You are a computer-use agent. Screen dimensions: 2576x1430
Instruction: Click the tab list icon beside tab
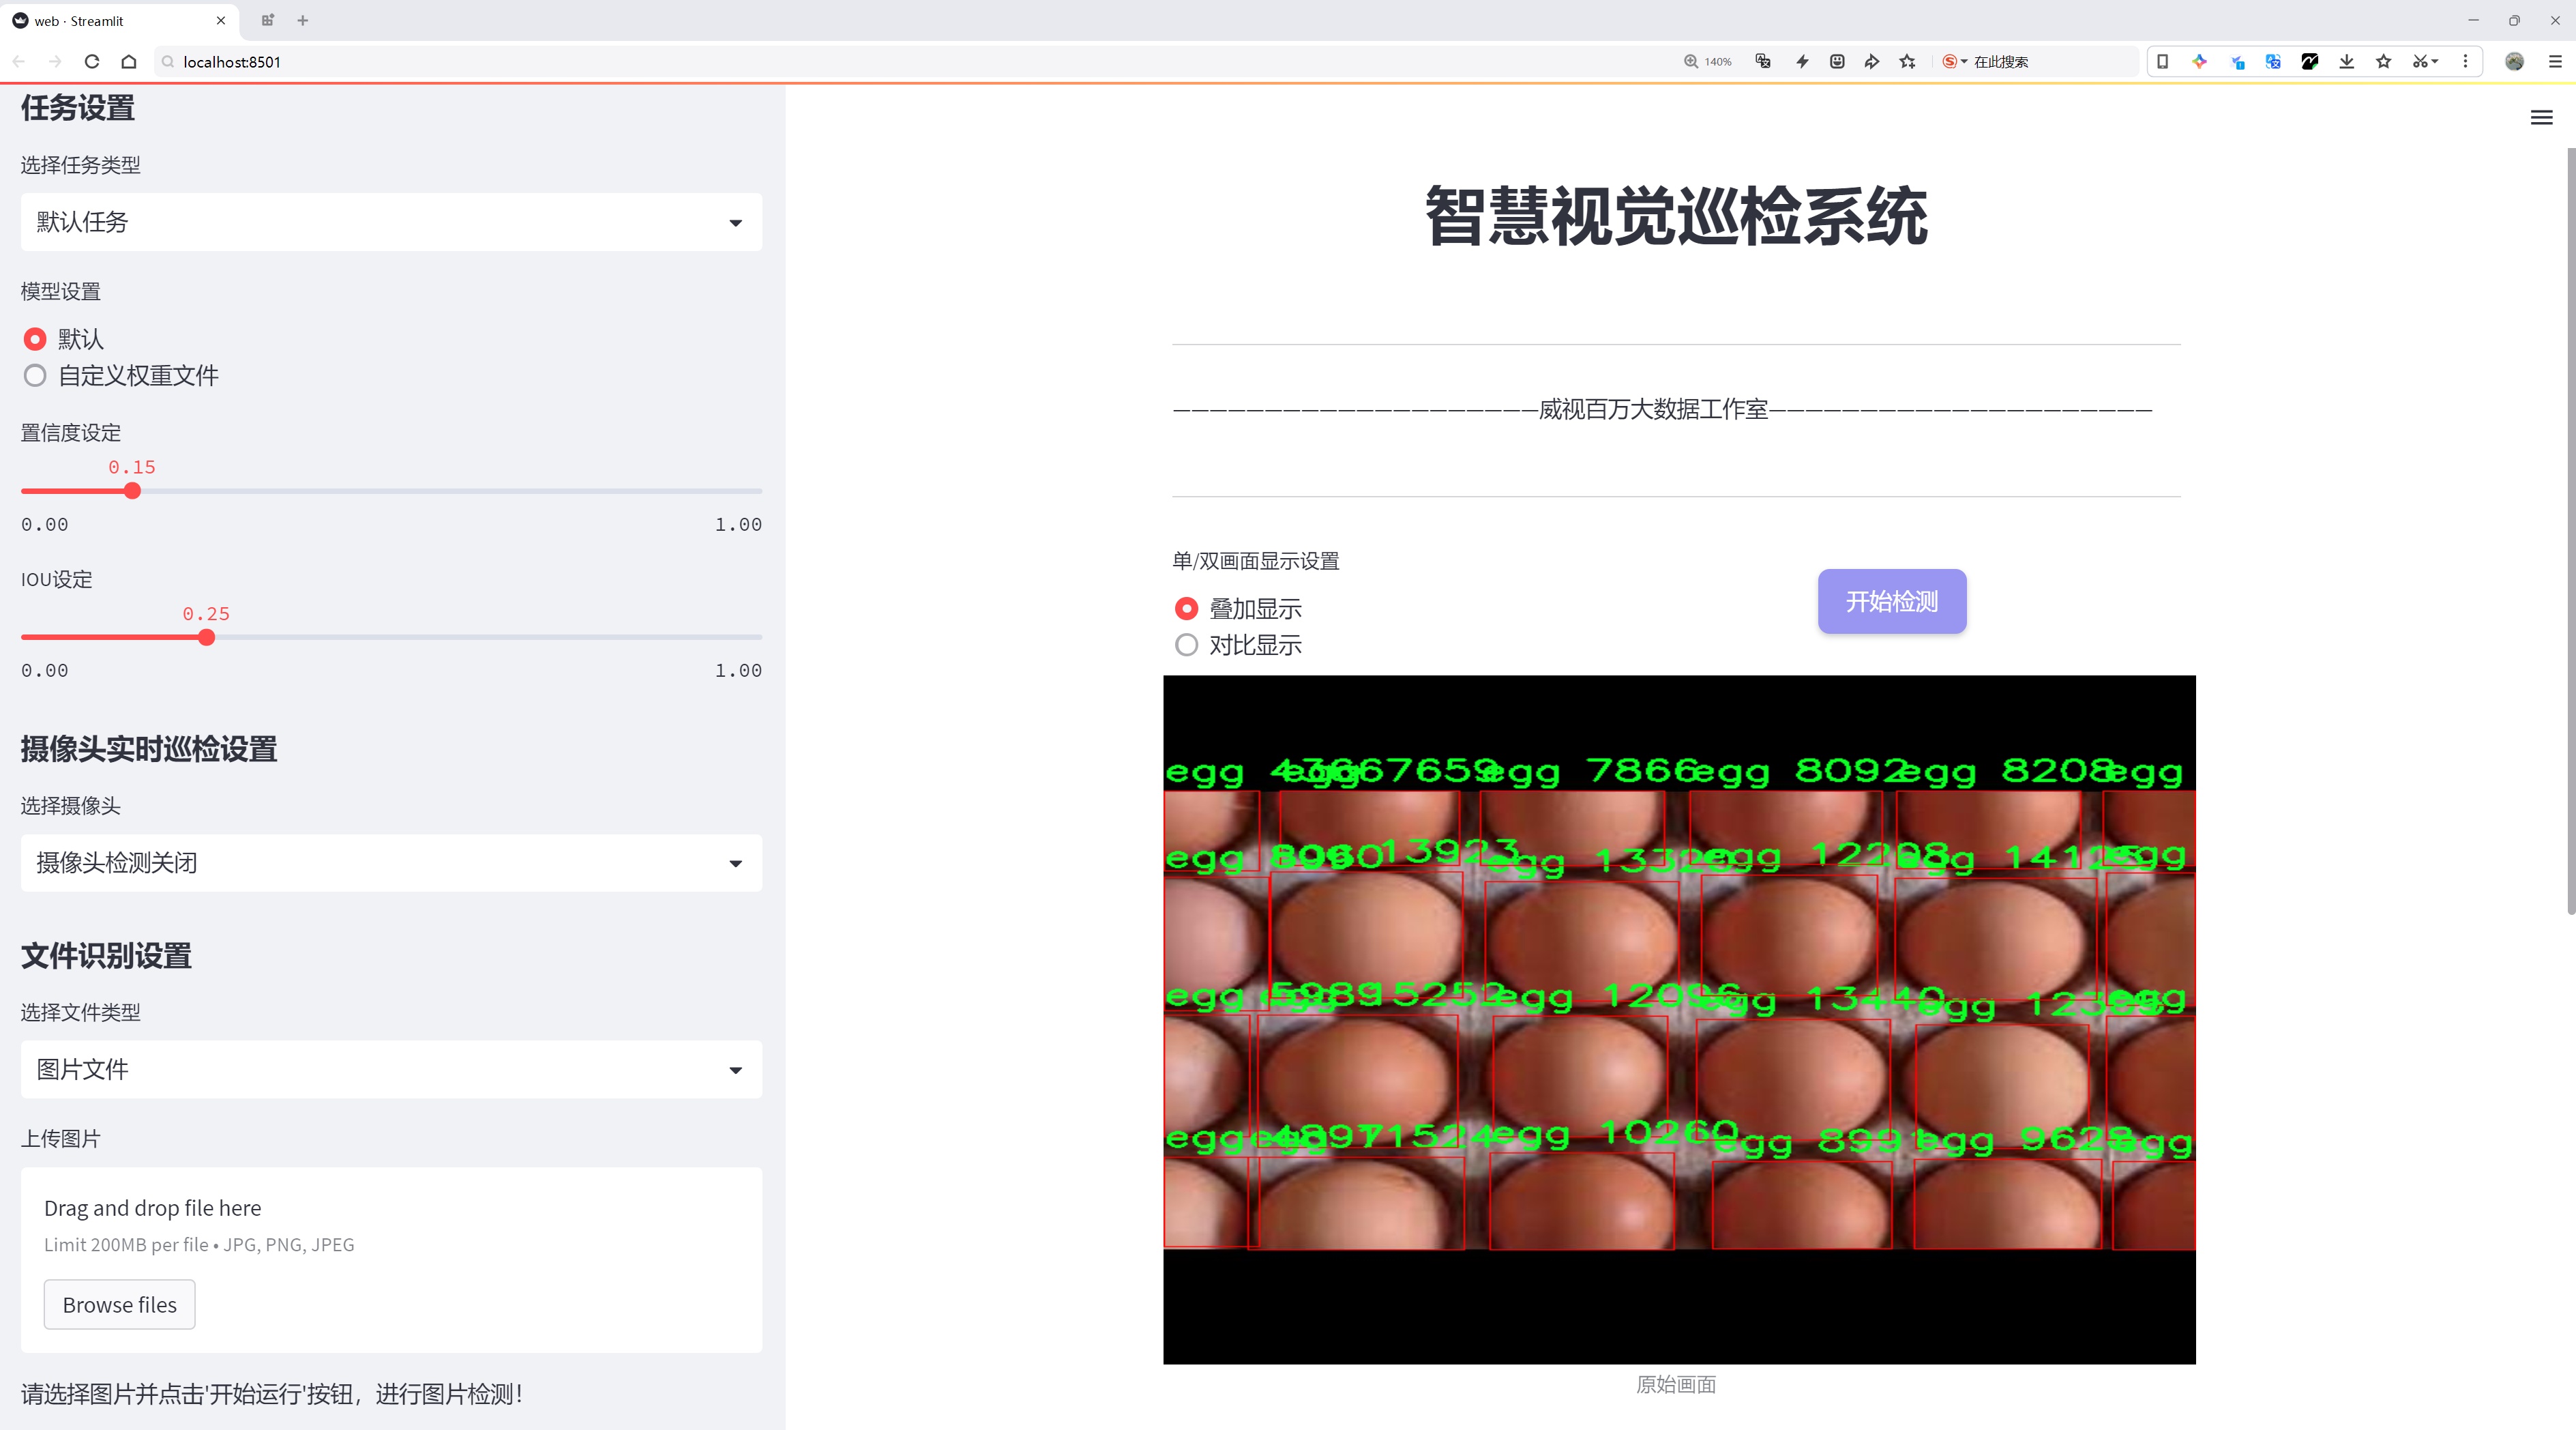267,20
